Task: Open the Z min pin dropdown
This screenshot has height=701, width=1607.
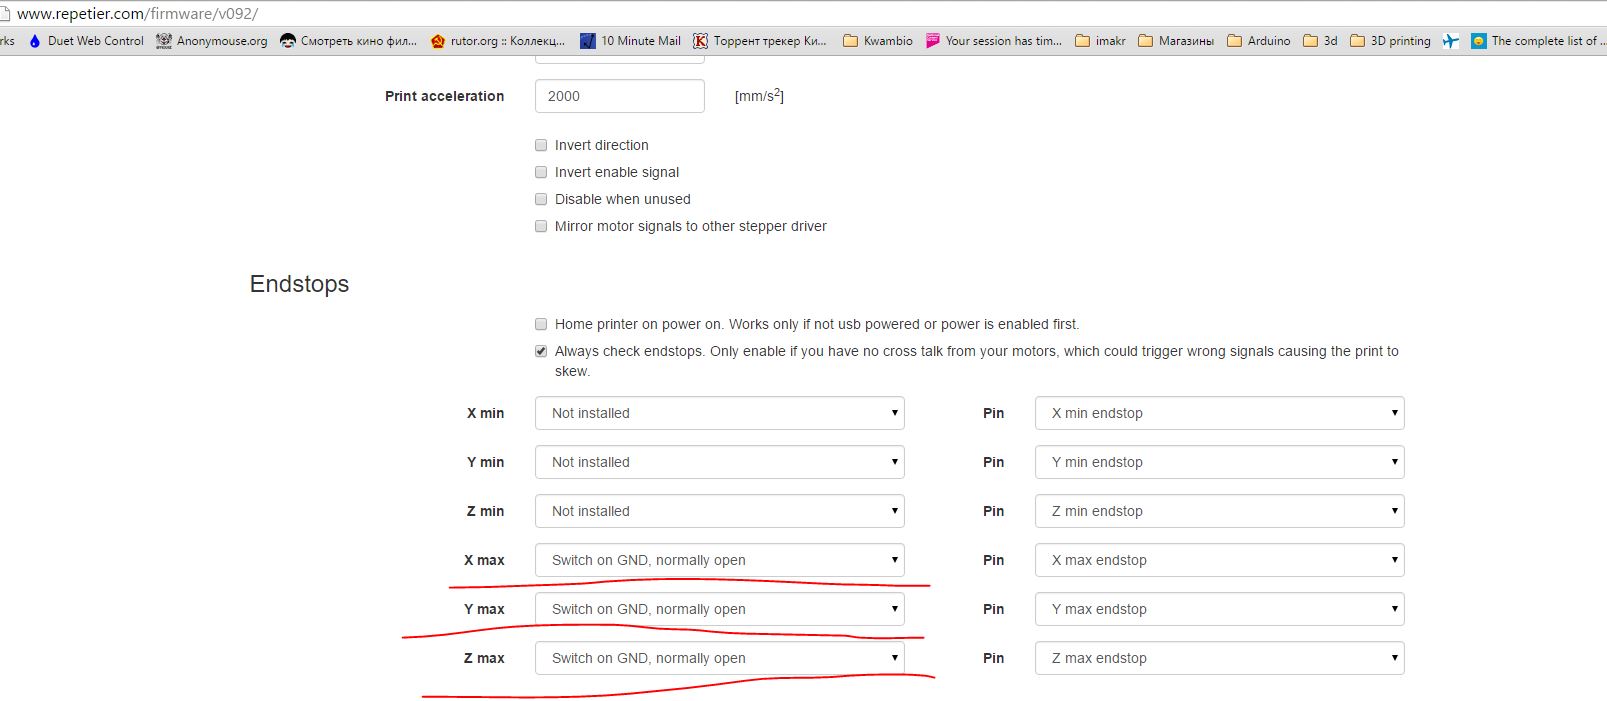Action: [x=1219, y=511]
